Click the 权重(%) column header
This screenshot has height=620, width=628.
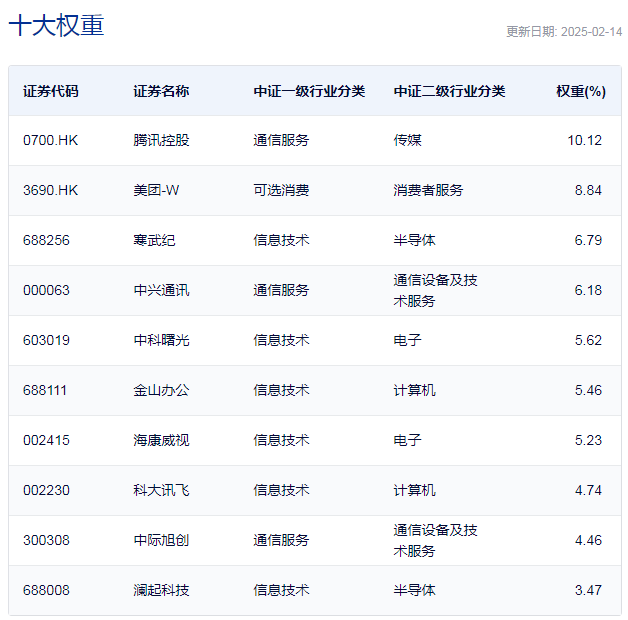click(x=580, y=91)
